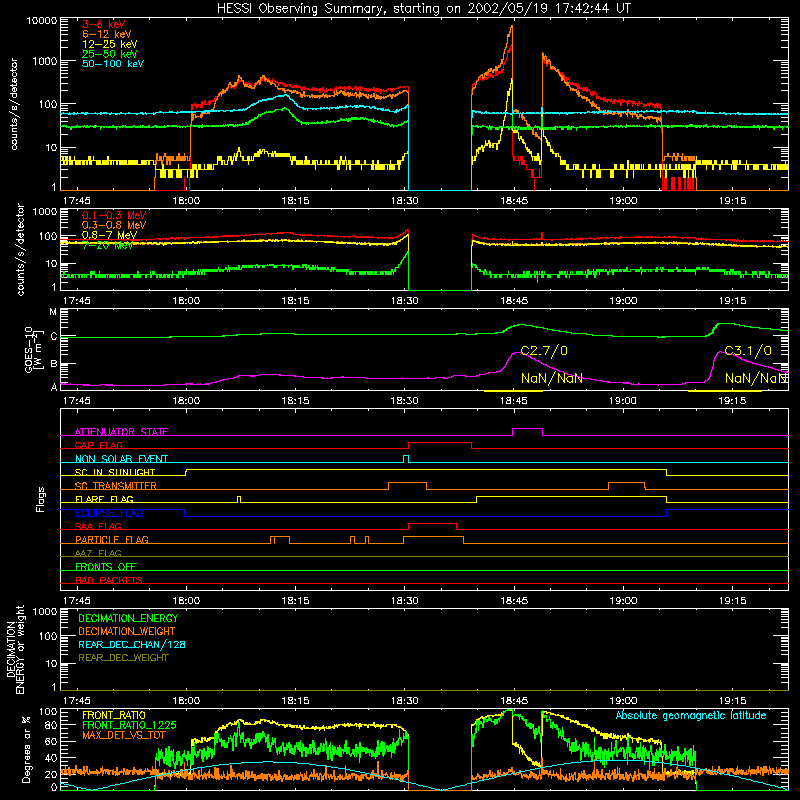Click the DECIMATION_WEIGHT legend label
Viewport: 800px width, 800px height.
[127, 631]
